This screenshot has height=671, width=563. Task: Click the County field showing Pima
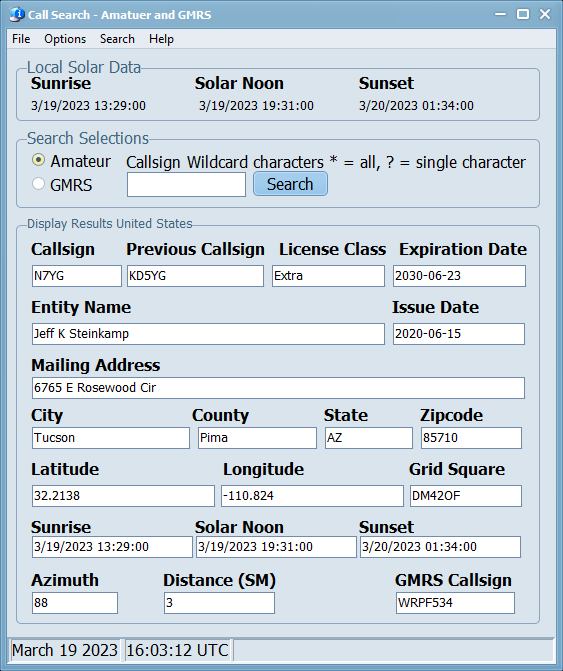pyautogui.click(x=257, y=438)
